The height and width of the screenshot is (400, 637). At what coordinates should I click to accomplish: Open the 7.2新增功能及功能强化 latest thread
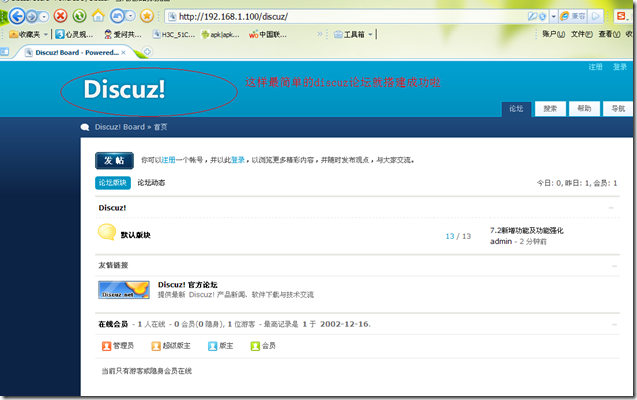pyautogui.click(x=526, y=231)
